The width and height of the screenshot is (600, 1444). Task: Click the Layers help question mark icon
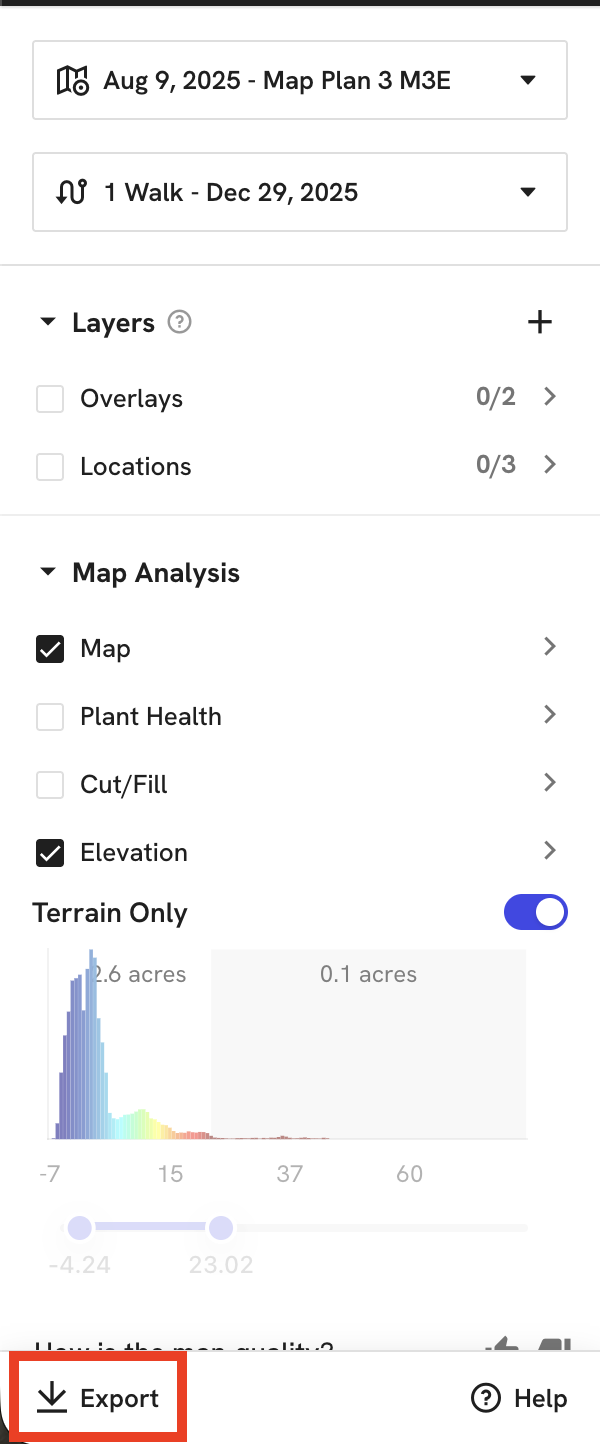click(179, 323)
